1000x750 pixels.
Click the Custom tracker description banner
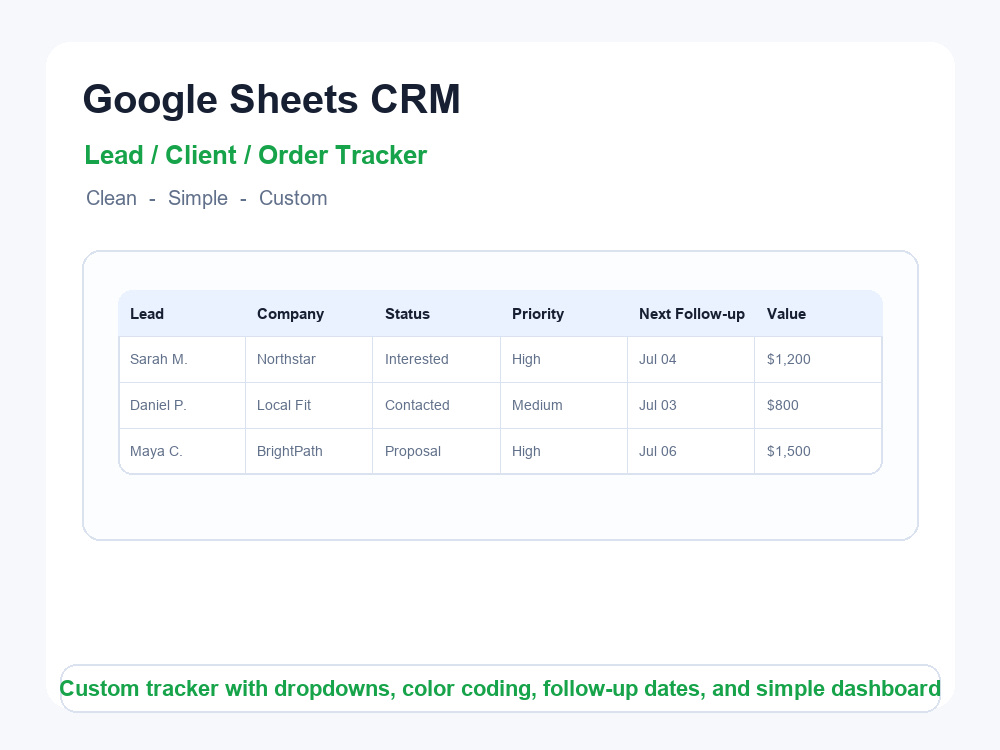tap(500, 689)
